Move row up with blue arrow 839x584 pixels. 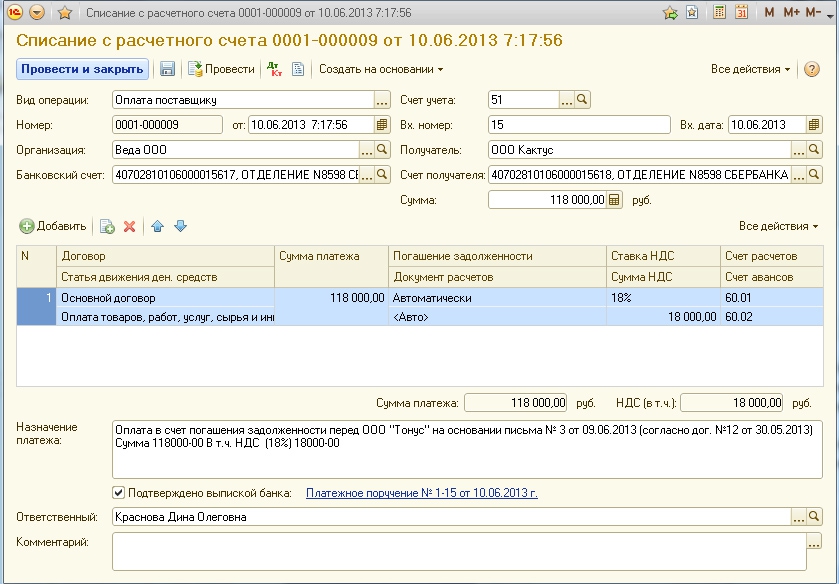point(157,226)
